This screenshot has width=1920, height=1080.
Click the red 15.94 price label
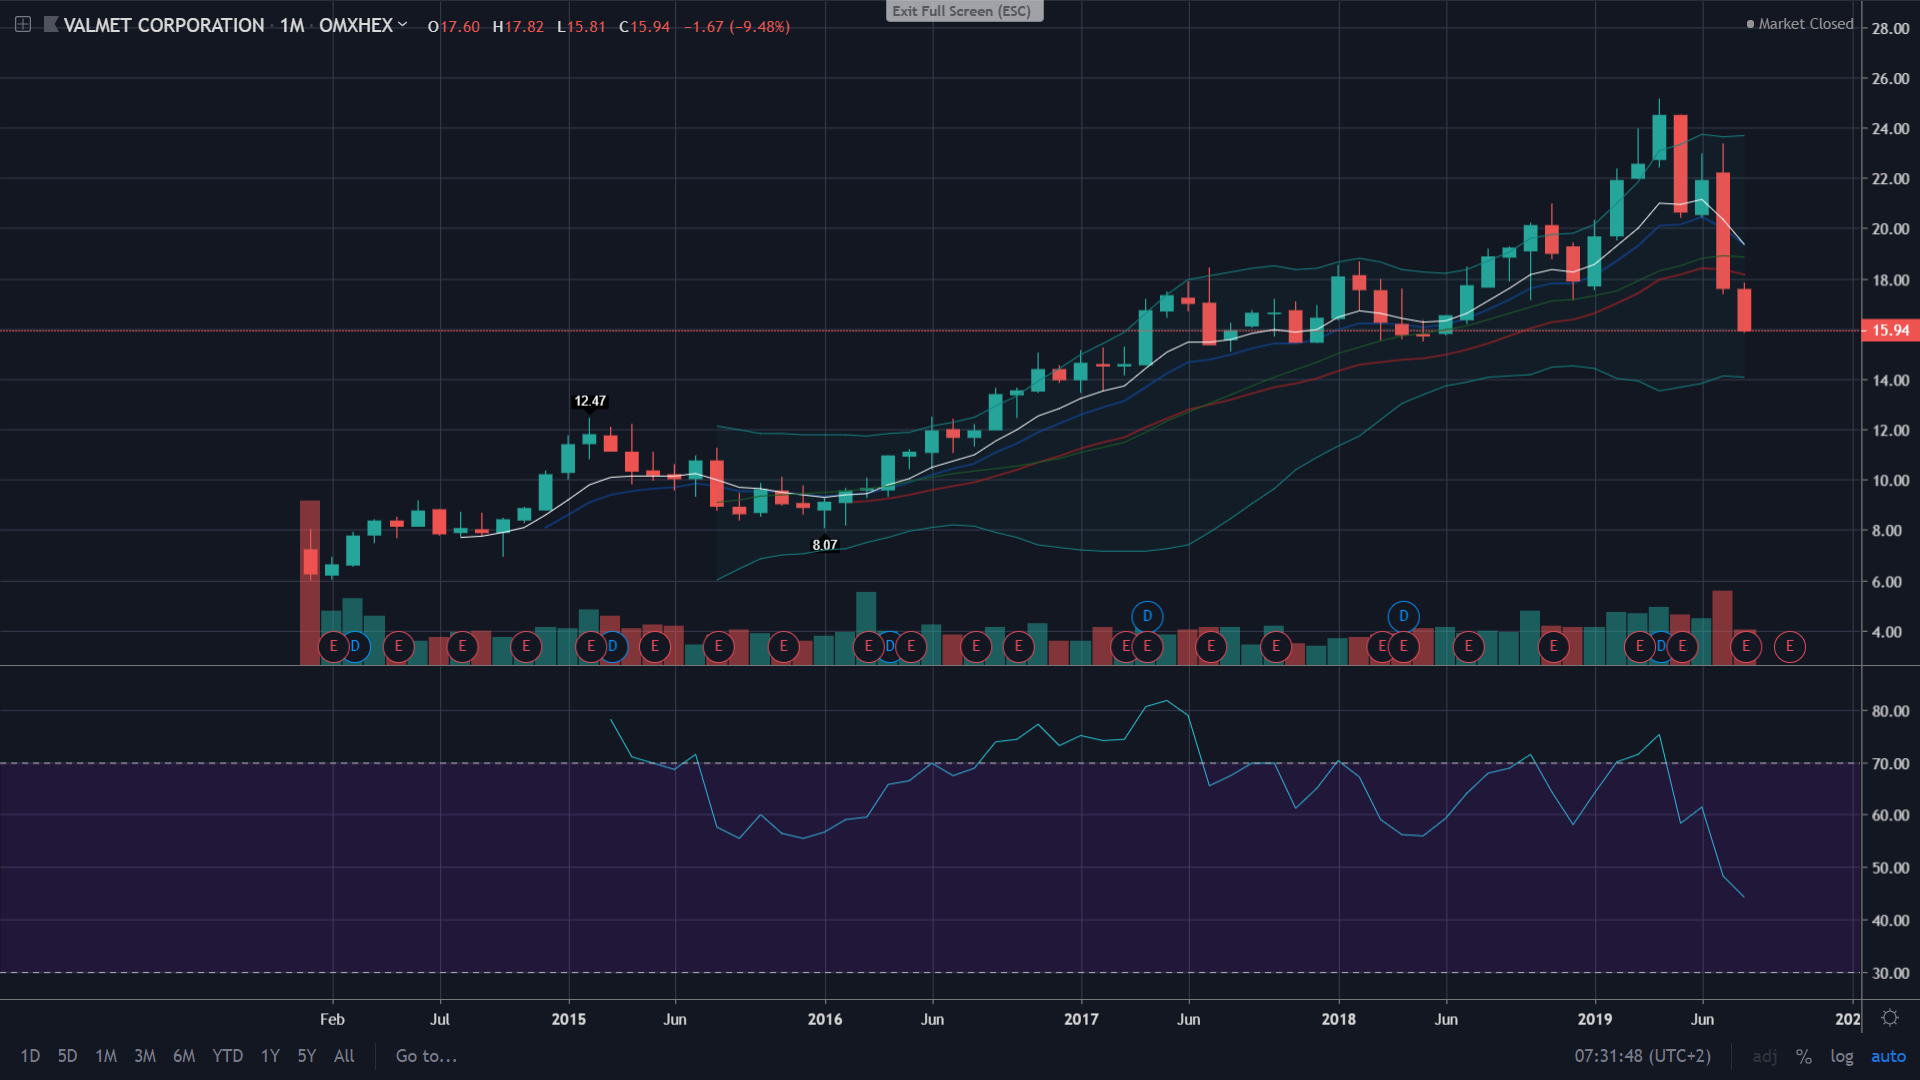tap(1889, 330)
